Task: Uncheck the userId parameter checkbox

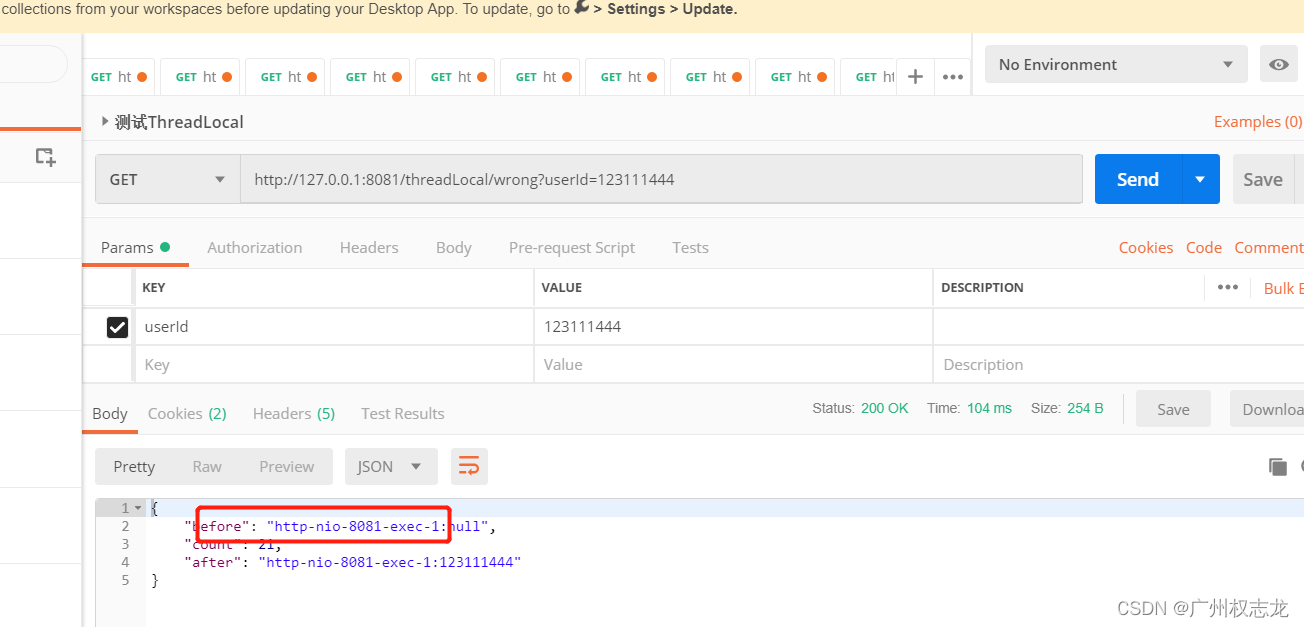Action: (117, 326)
